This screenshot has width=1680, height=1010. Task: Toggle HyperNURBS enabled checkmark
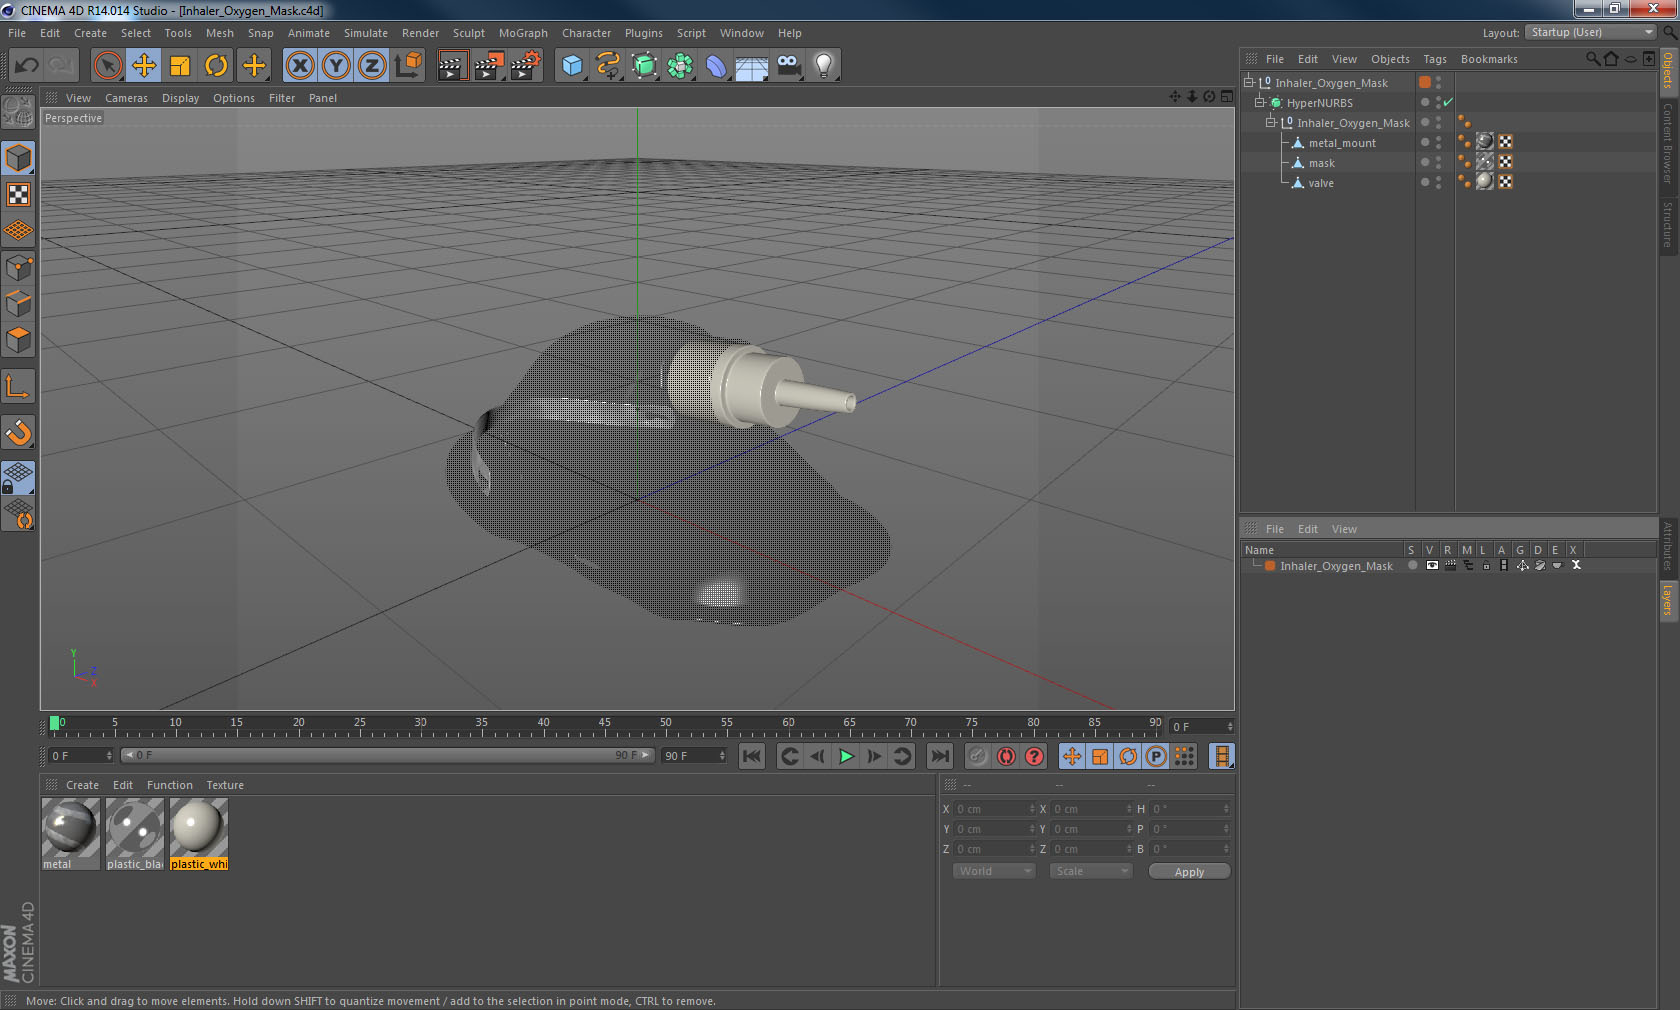1448,102
